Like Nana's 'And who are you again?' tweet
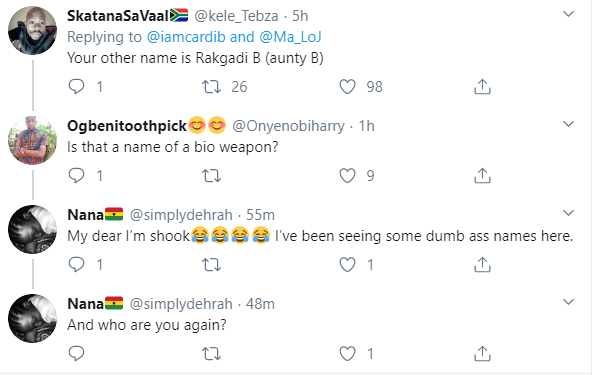604x375 pixels. click(x=347, y=353)
